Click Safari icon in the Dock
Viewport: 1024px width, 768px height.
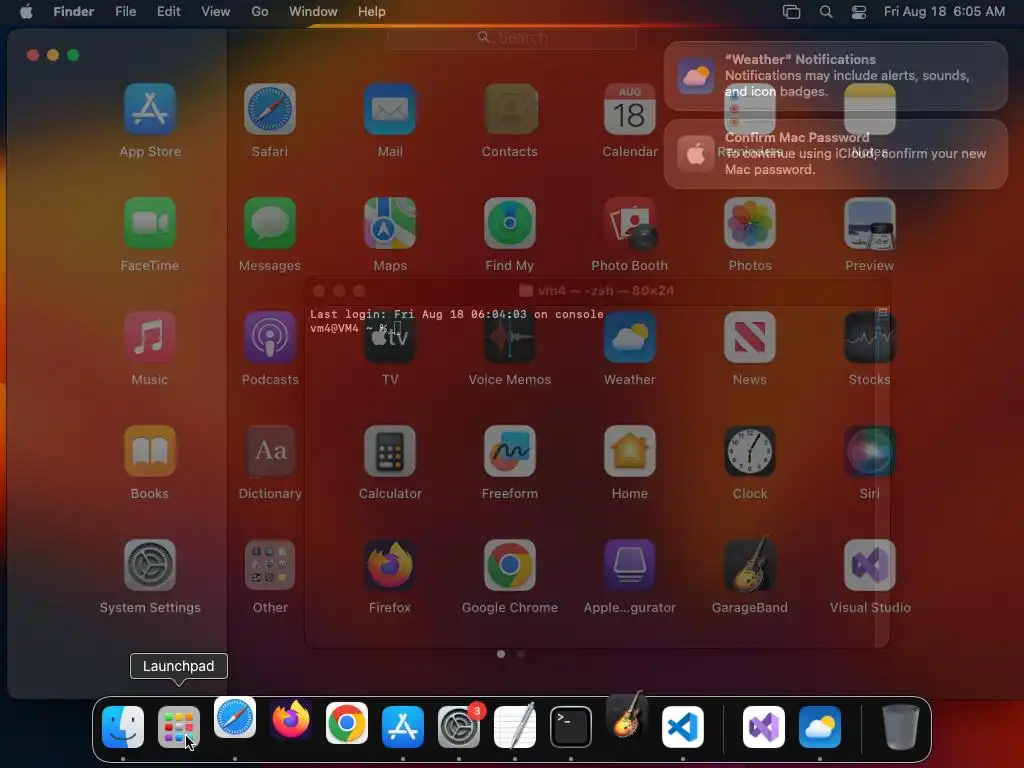235,717
